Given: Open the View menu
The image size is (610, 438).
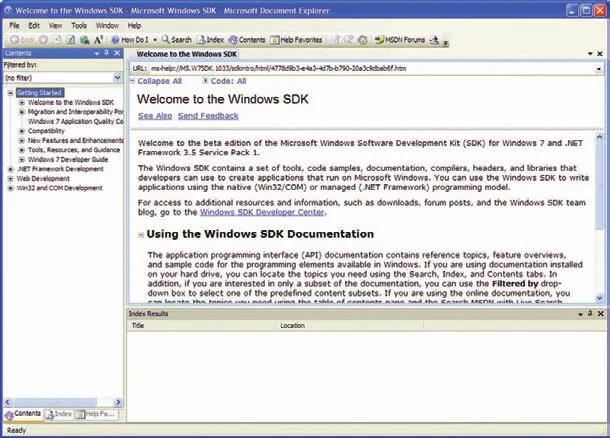Looking at the screenshot, I should (x=55, y=26).
